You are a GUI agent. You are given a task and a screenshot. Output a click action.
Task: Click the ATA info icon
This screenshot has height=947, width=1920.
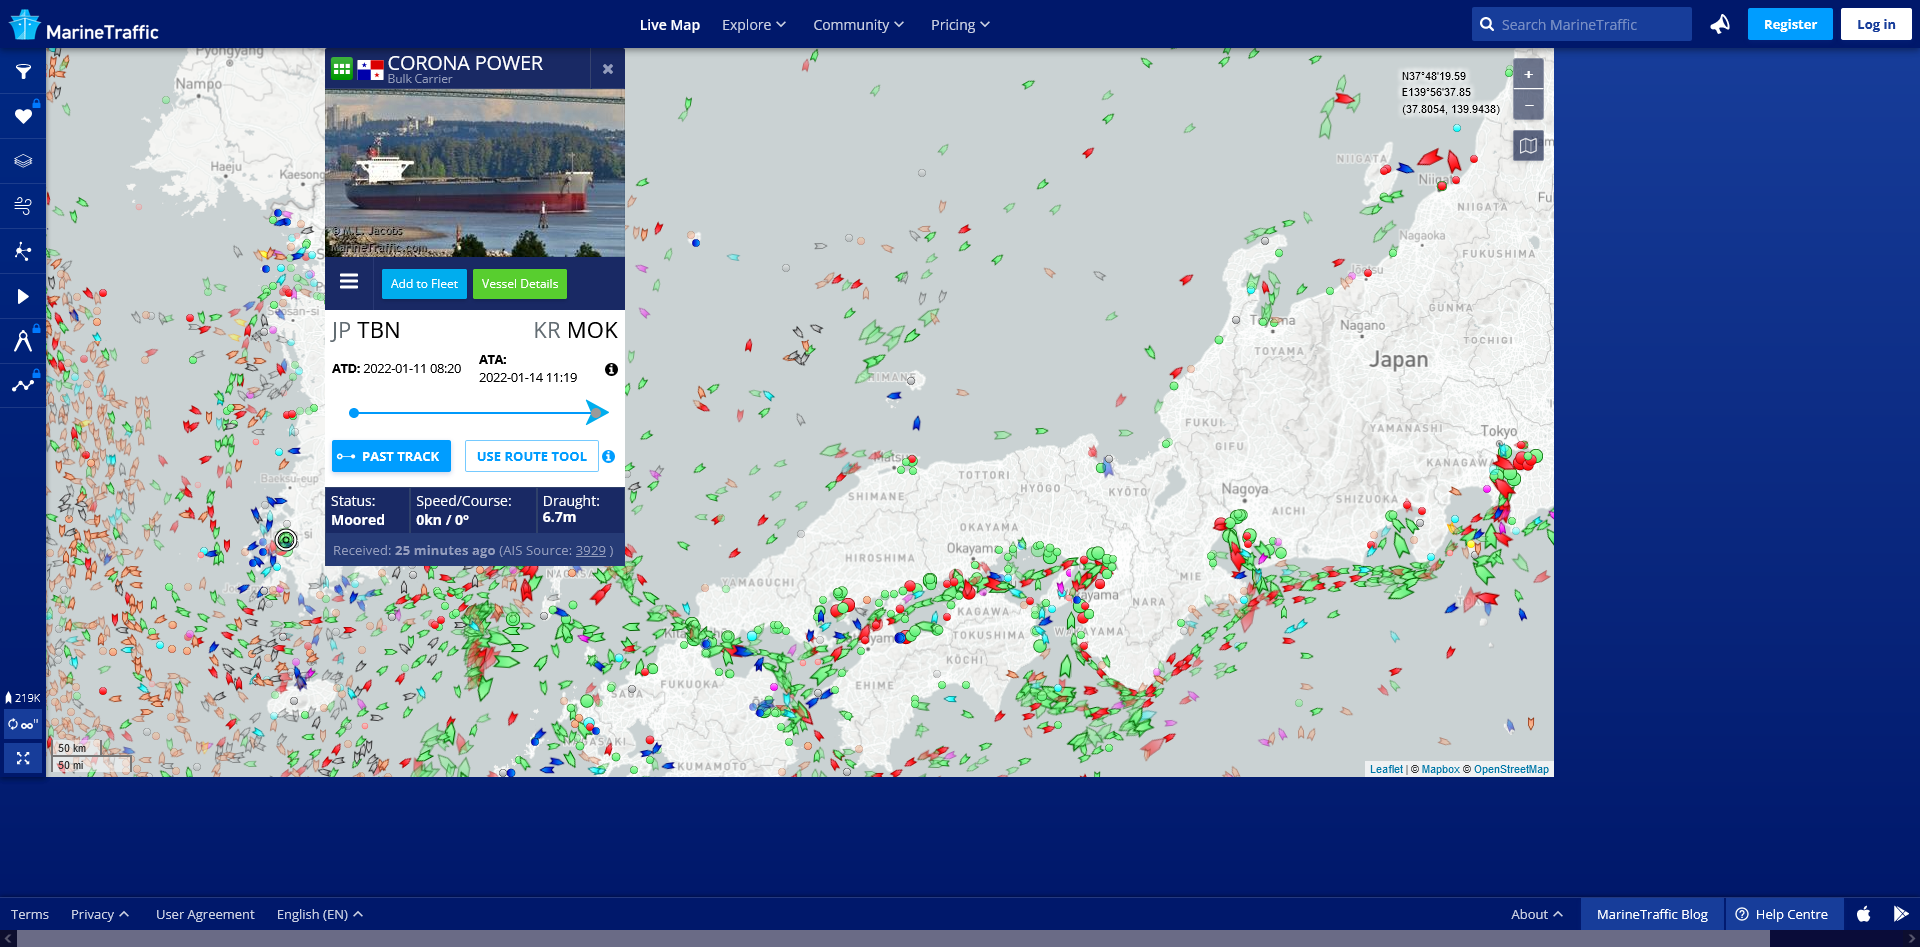click(611, 370)
